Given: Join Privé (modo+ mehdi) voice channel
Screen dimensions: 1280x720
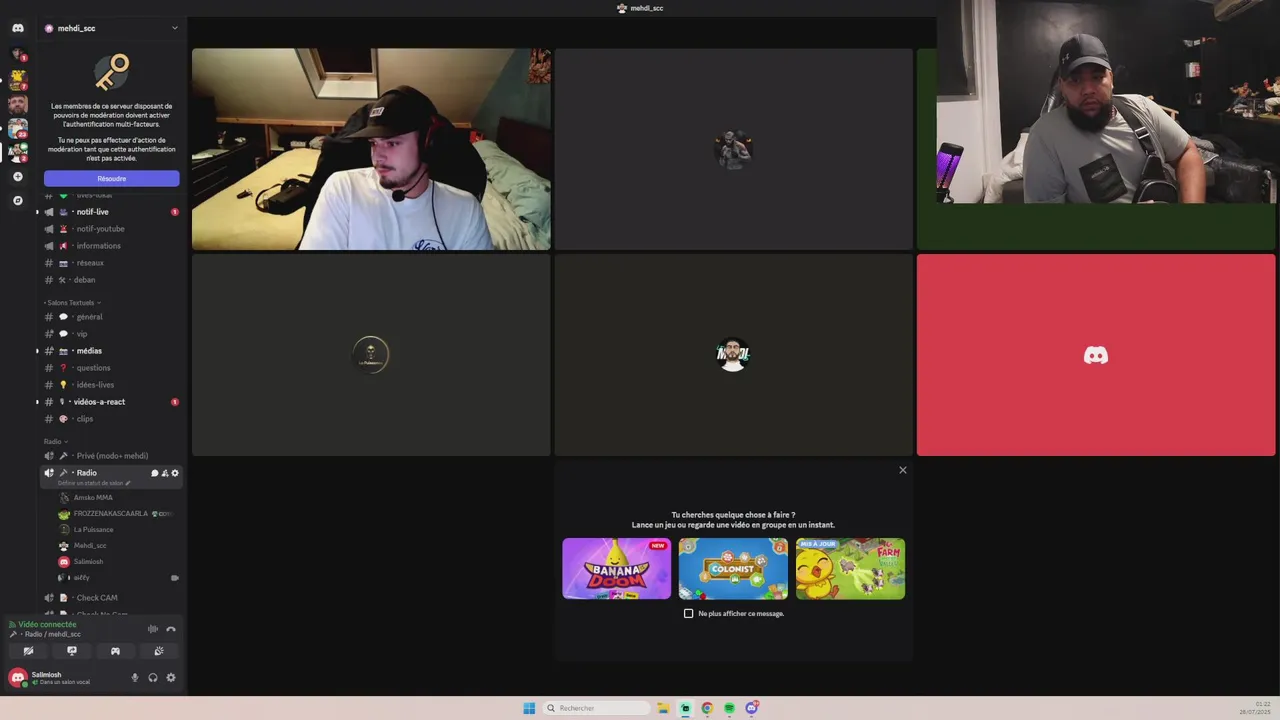Looking at the screenshot, I should (x=111, y=456).
